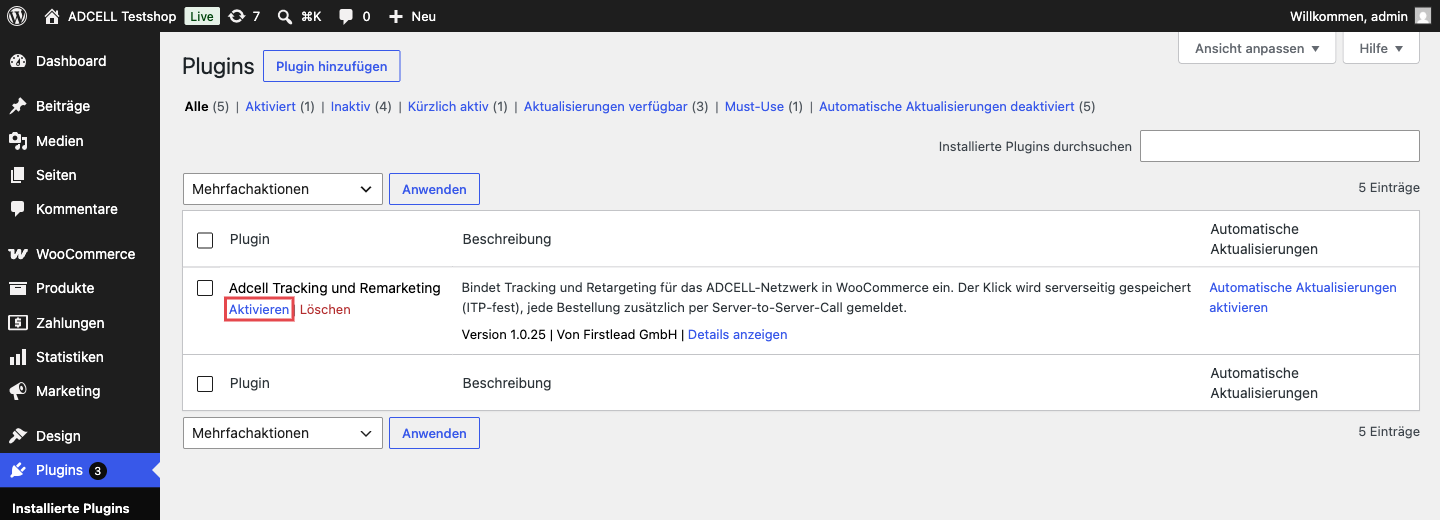Filter by Kürzlich aktiv plugins
This screenshot has height=520, width=1440.
448,107
